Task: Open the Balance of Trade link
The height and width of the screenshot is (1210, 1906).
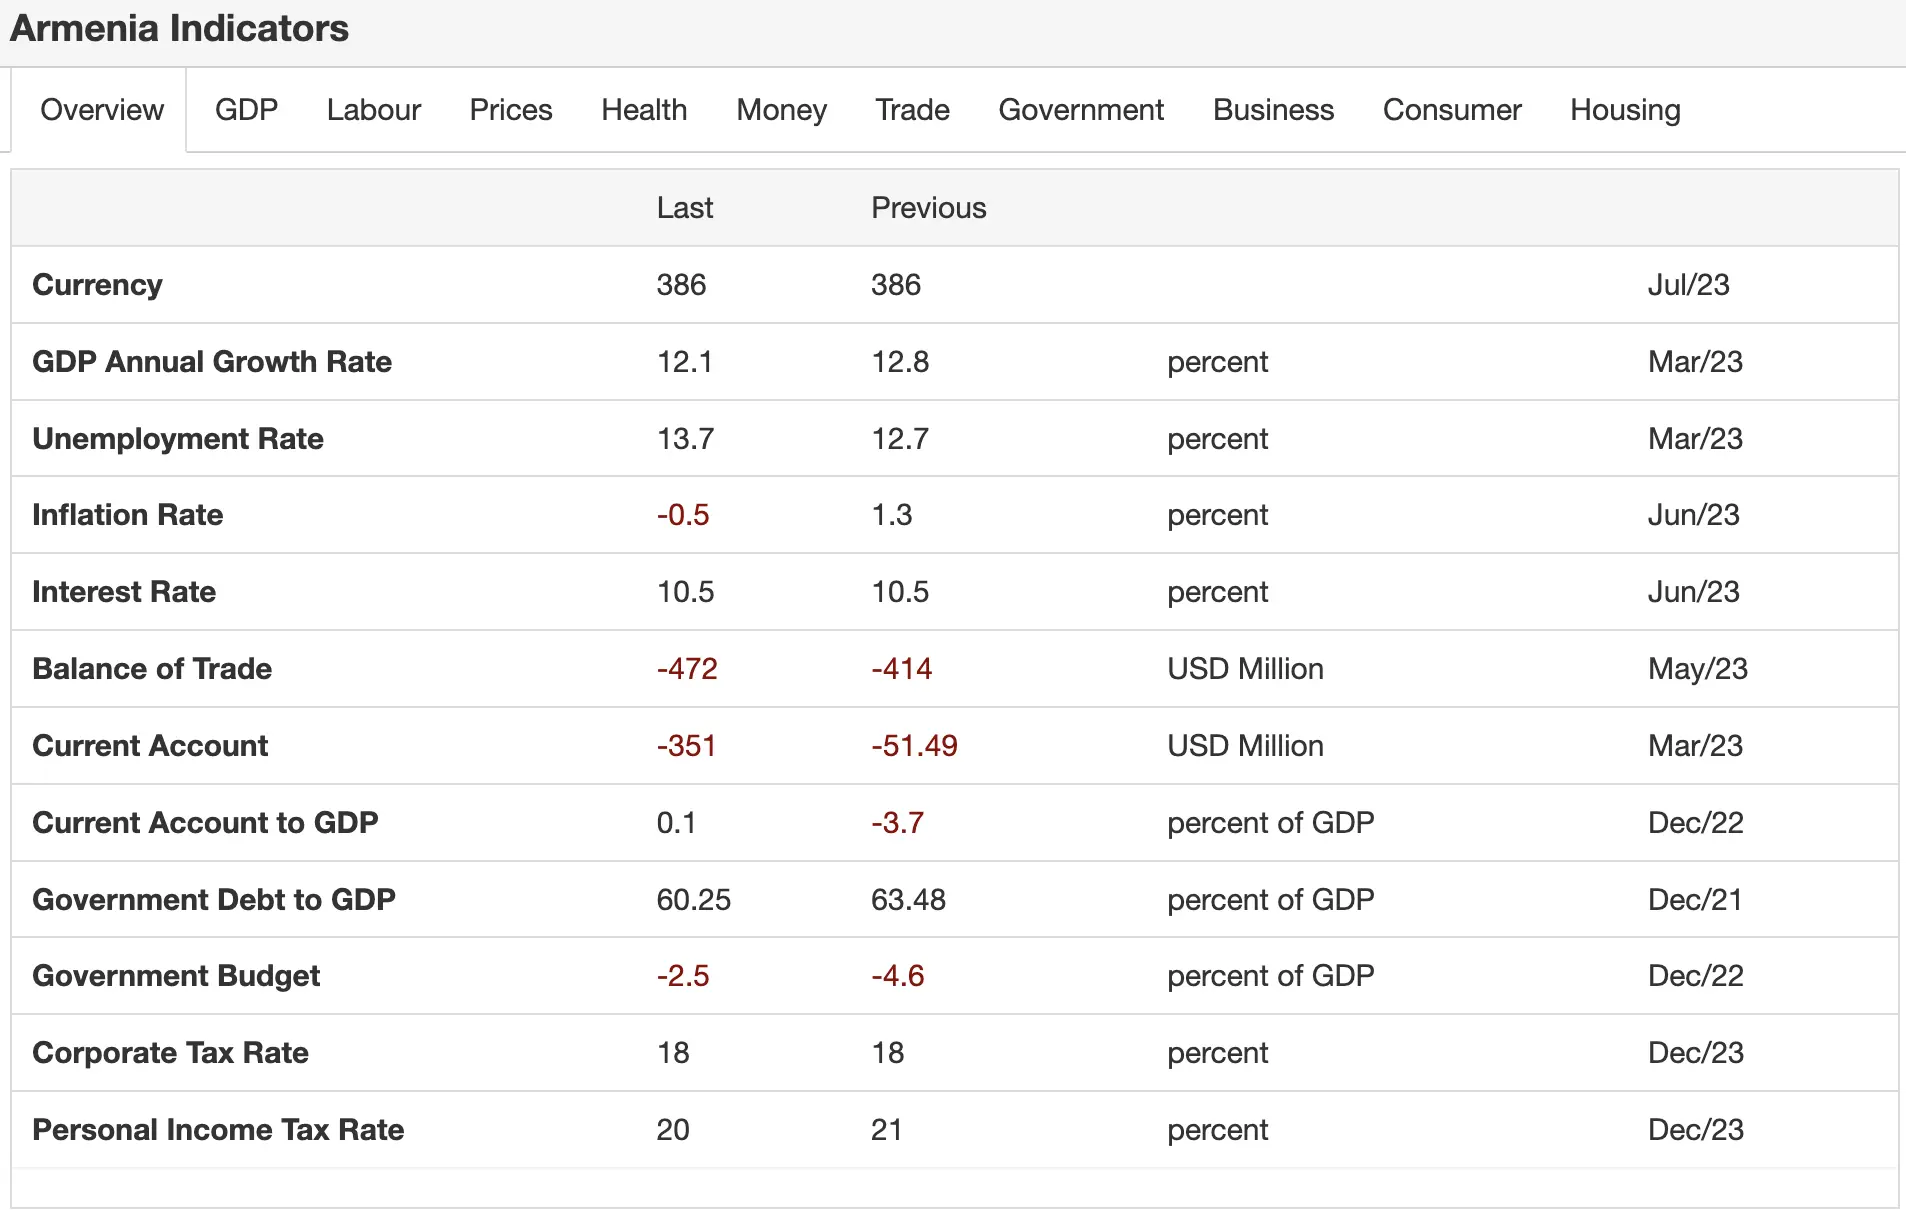Action: click(152, 669)
